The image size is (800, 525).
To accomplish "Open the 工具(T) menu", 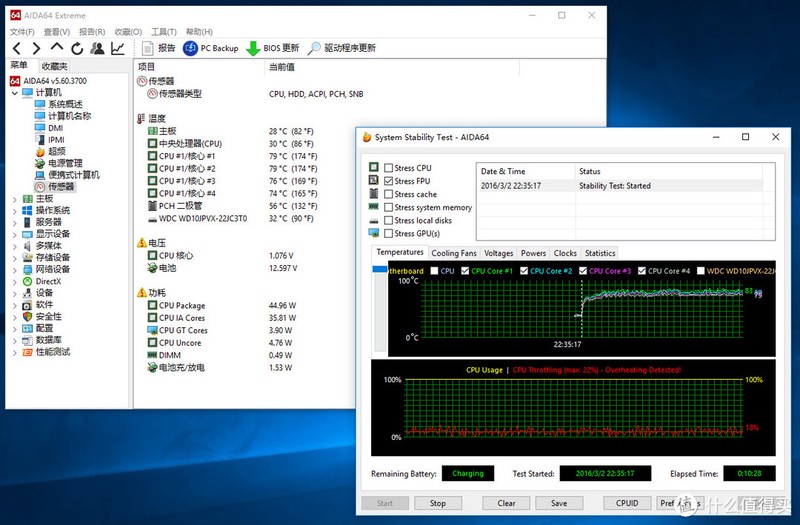I will pyautogui.click(x=164, y=32).
